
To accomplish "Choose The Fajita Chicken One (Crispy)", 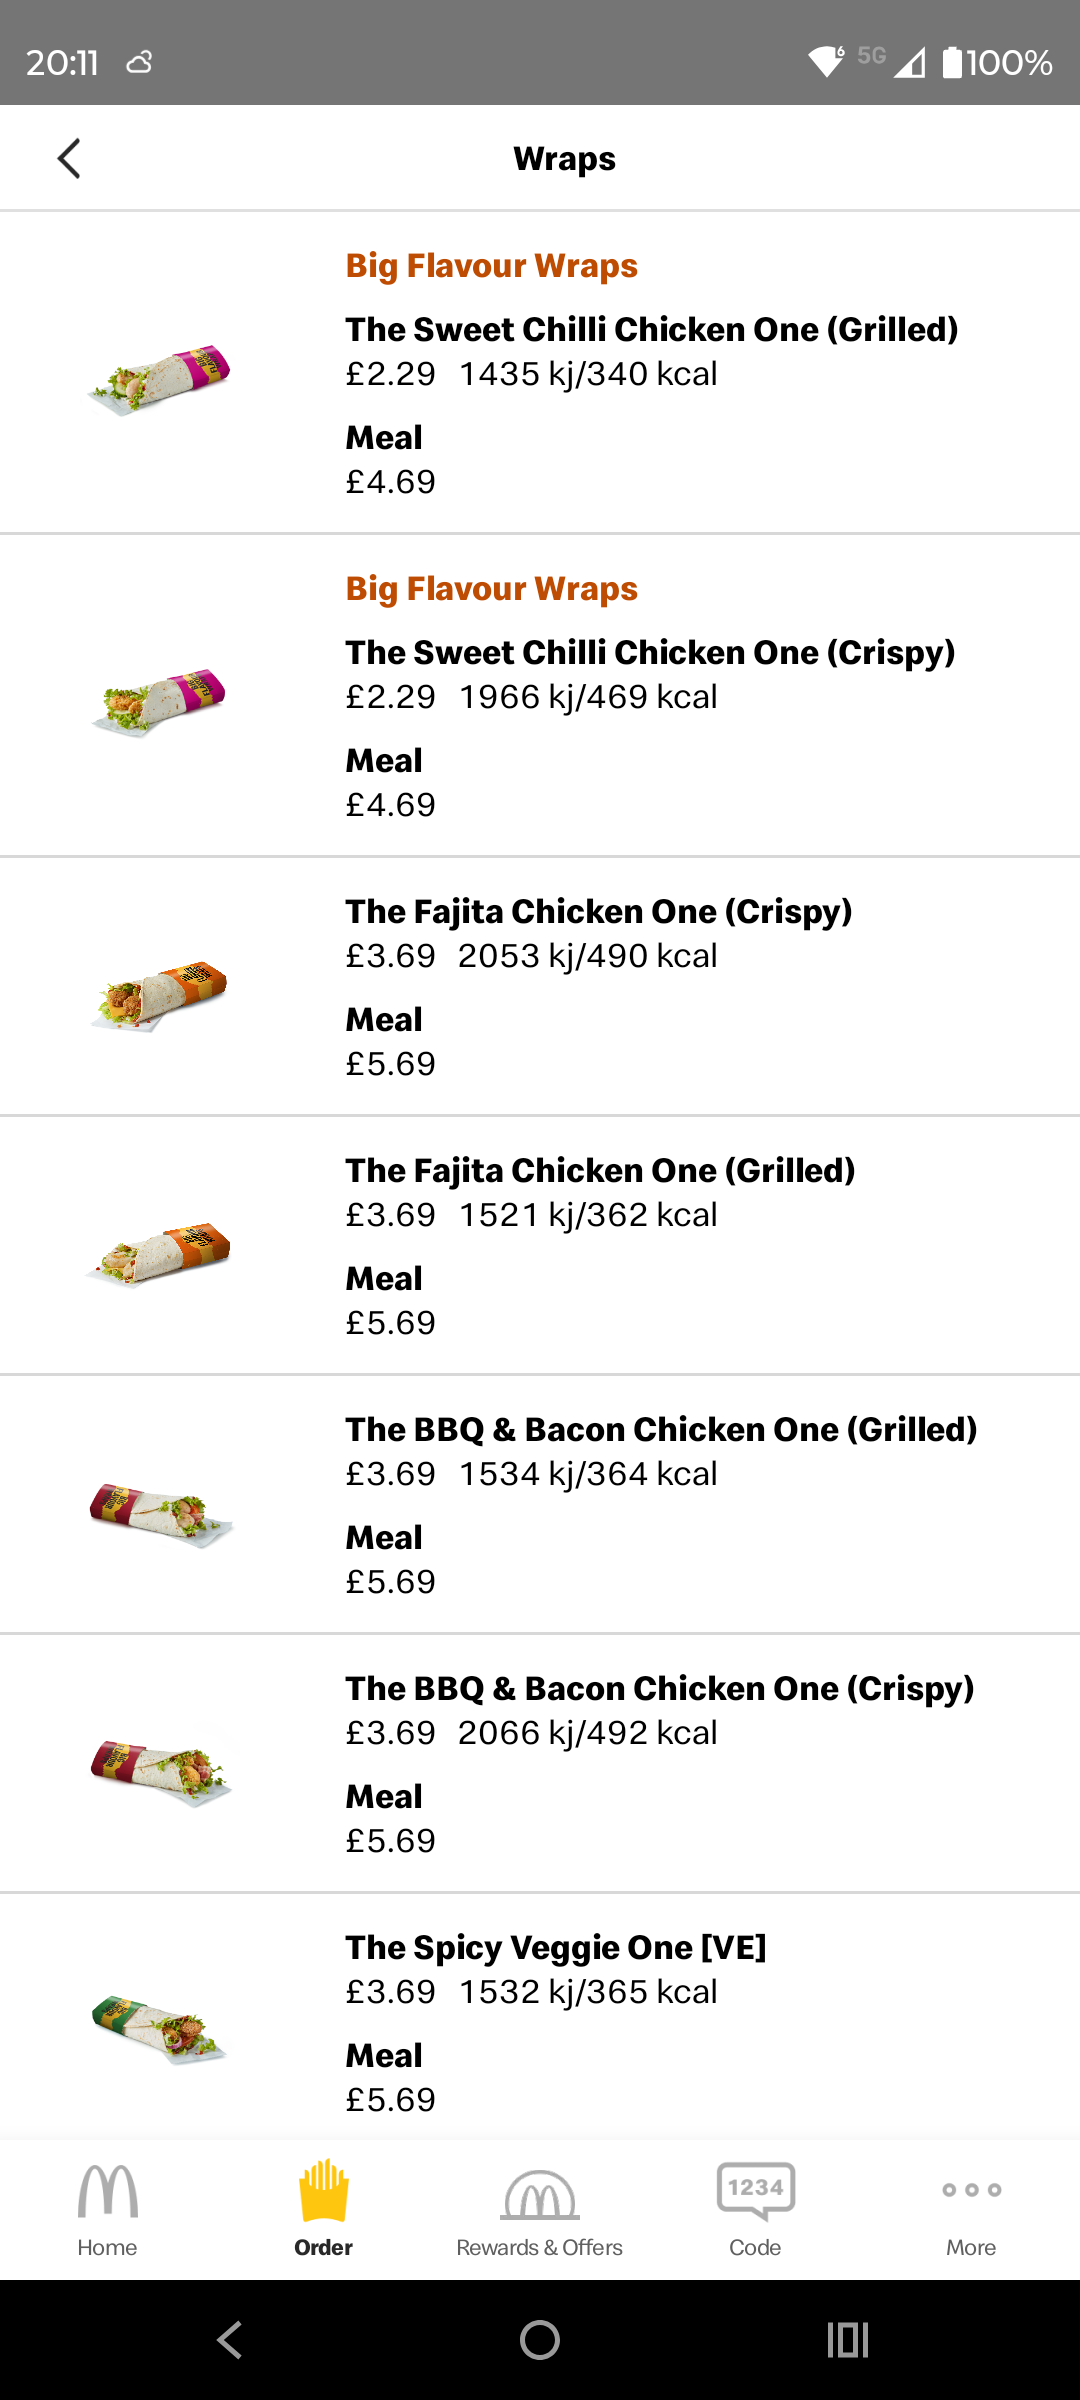I will click(598, 912).
